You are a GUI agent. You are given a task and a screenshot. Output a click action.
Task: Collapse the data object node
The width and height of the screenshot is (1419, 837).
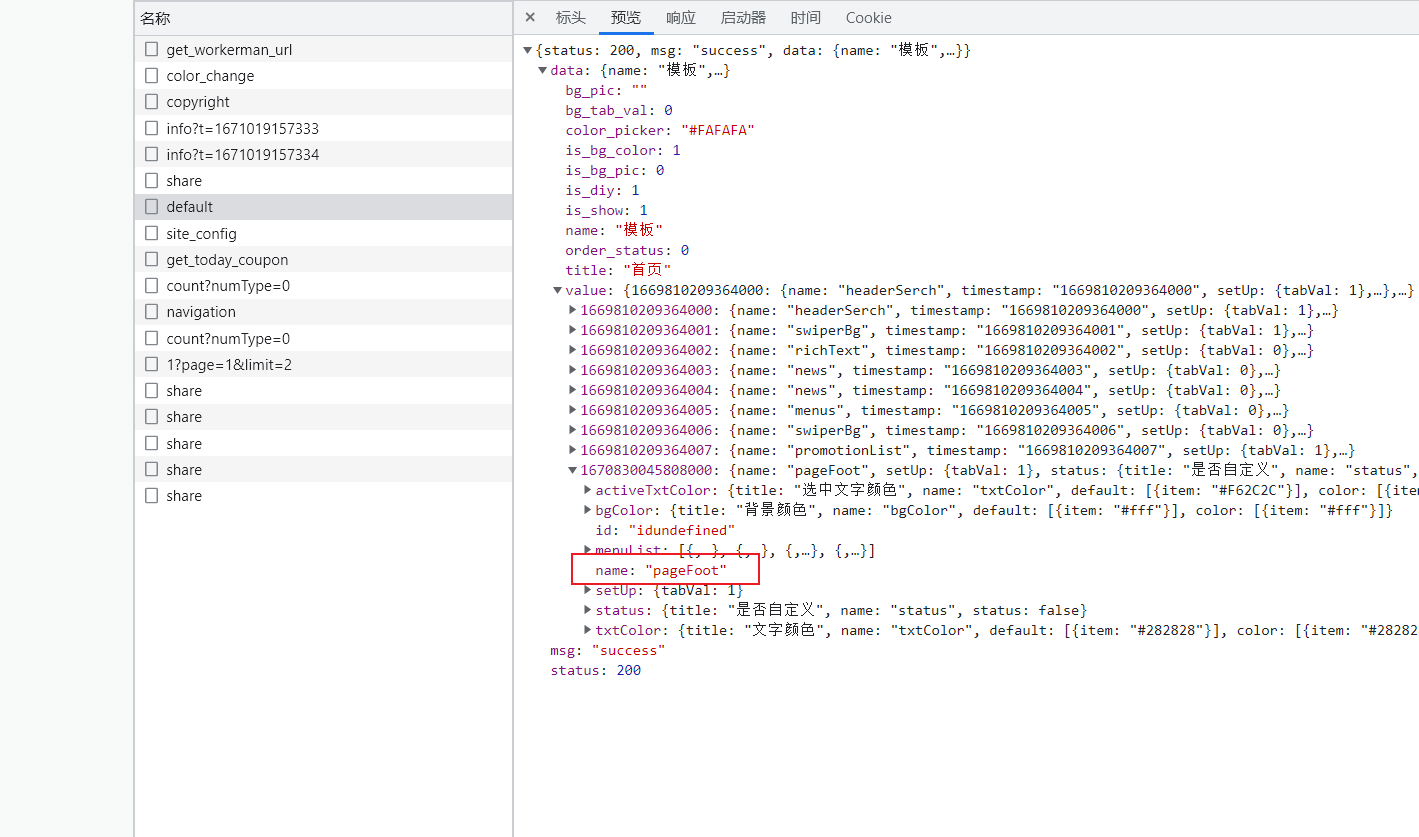(x=543, y=70)
